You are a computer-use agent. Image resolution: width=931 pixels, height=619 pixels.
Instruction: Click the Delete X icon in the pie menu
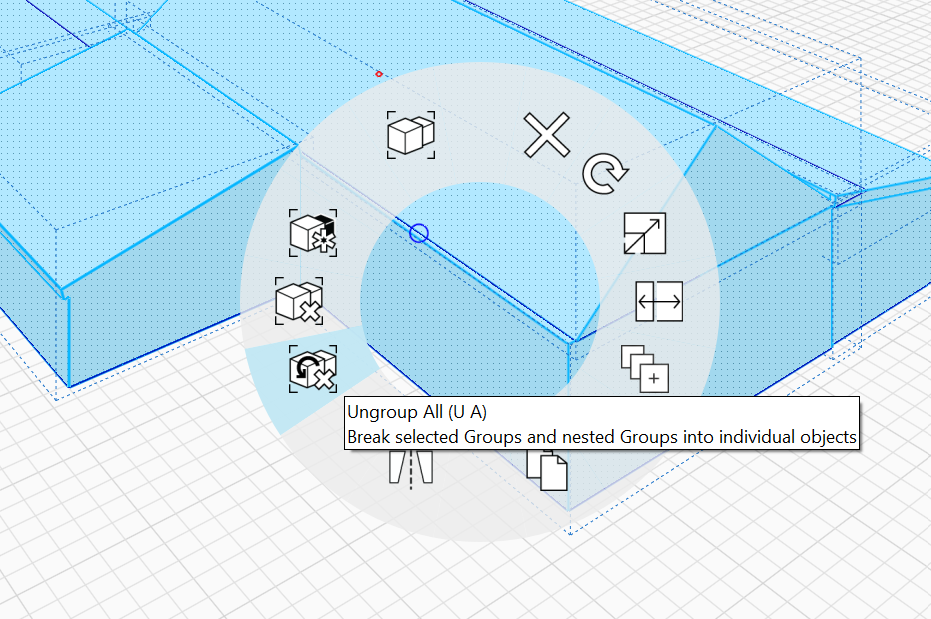[546, 136]
